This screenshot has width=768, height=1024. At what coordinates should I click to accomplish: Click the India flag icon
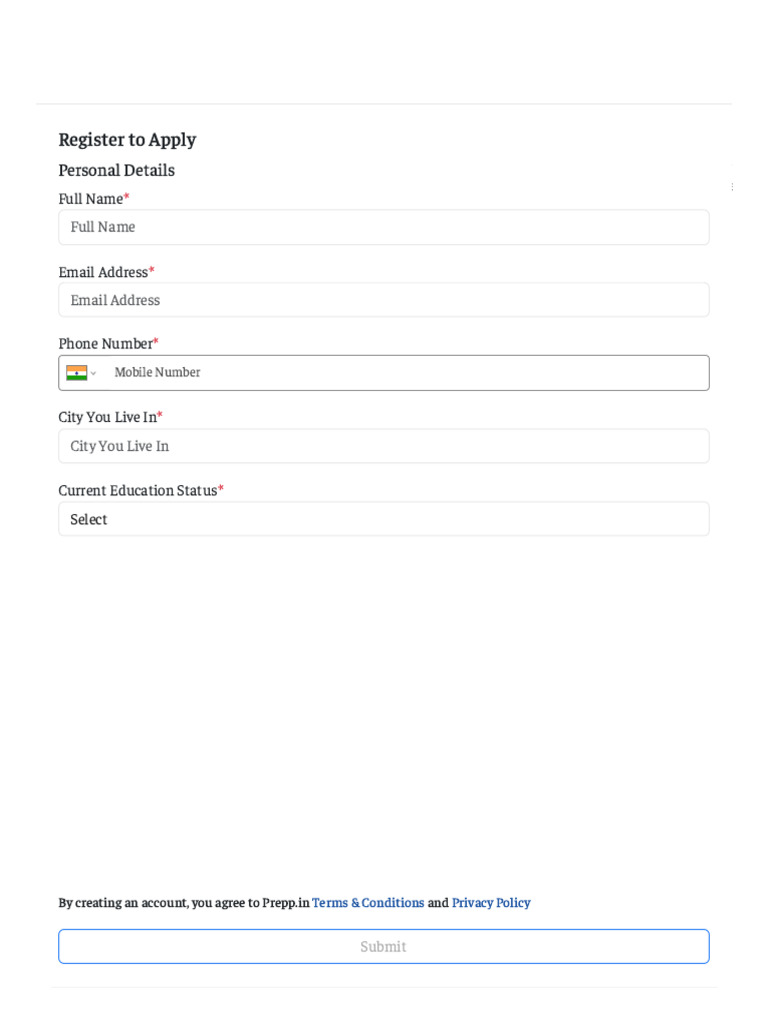[76, 373]
